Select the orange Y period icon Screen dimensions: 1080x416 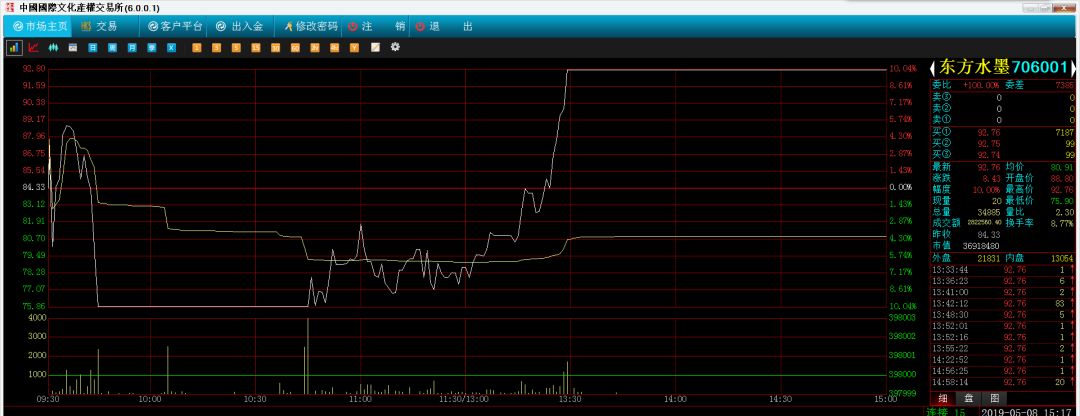pyautogui.click(x=354, y=48)
